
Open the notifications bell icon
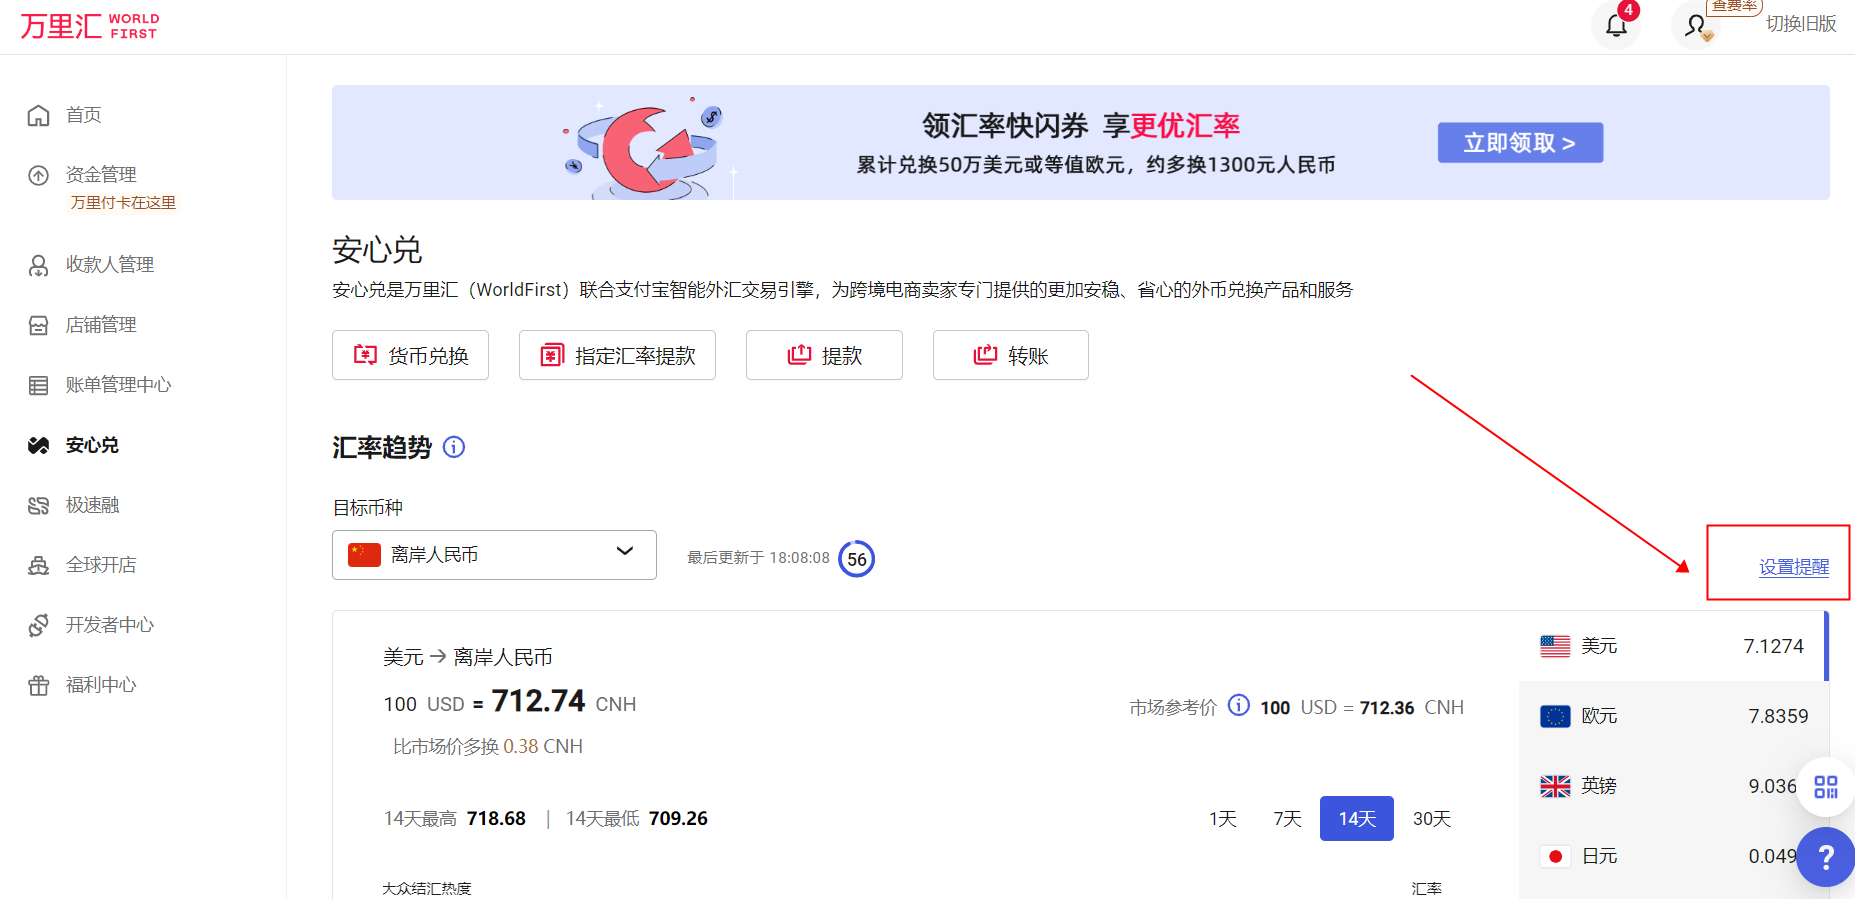pos(1616,25)
